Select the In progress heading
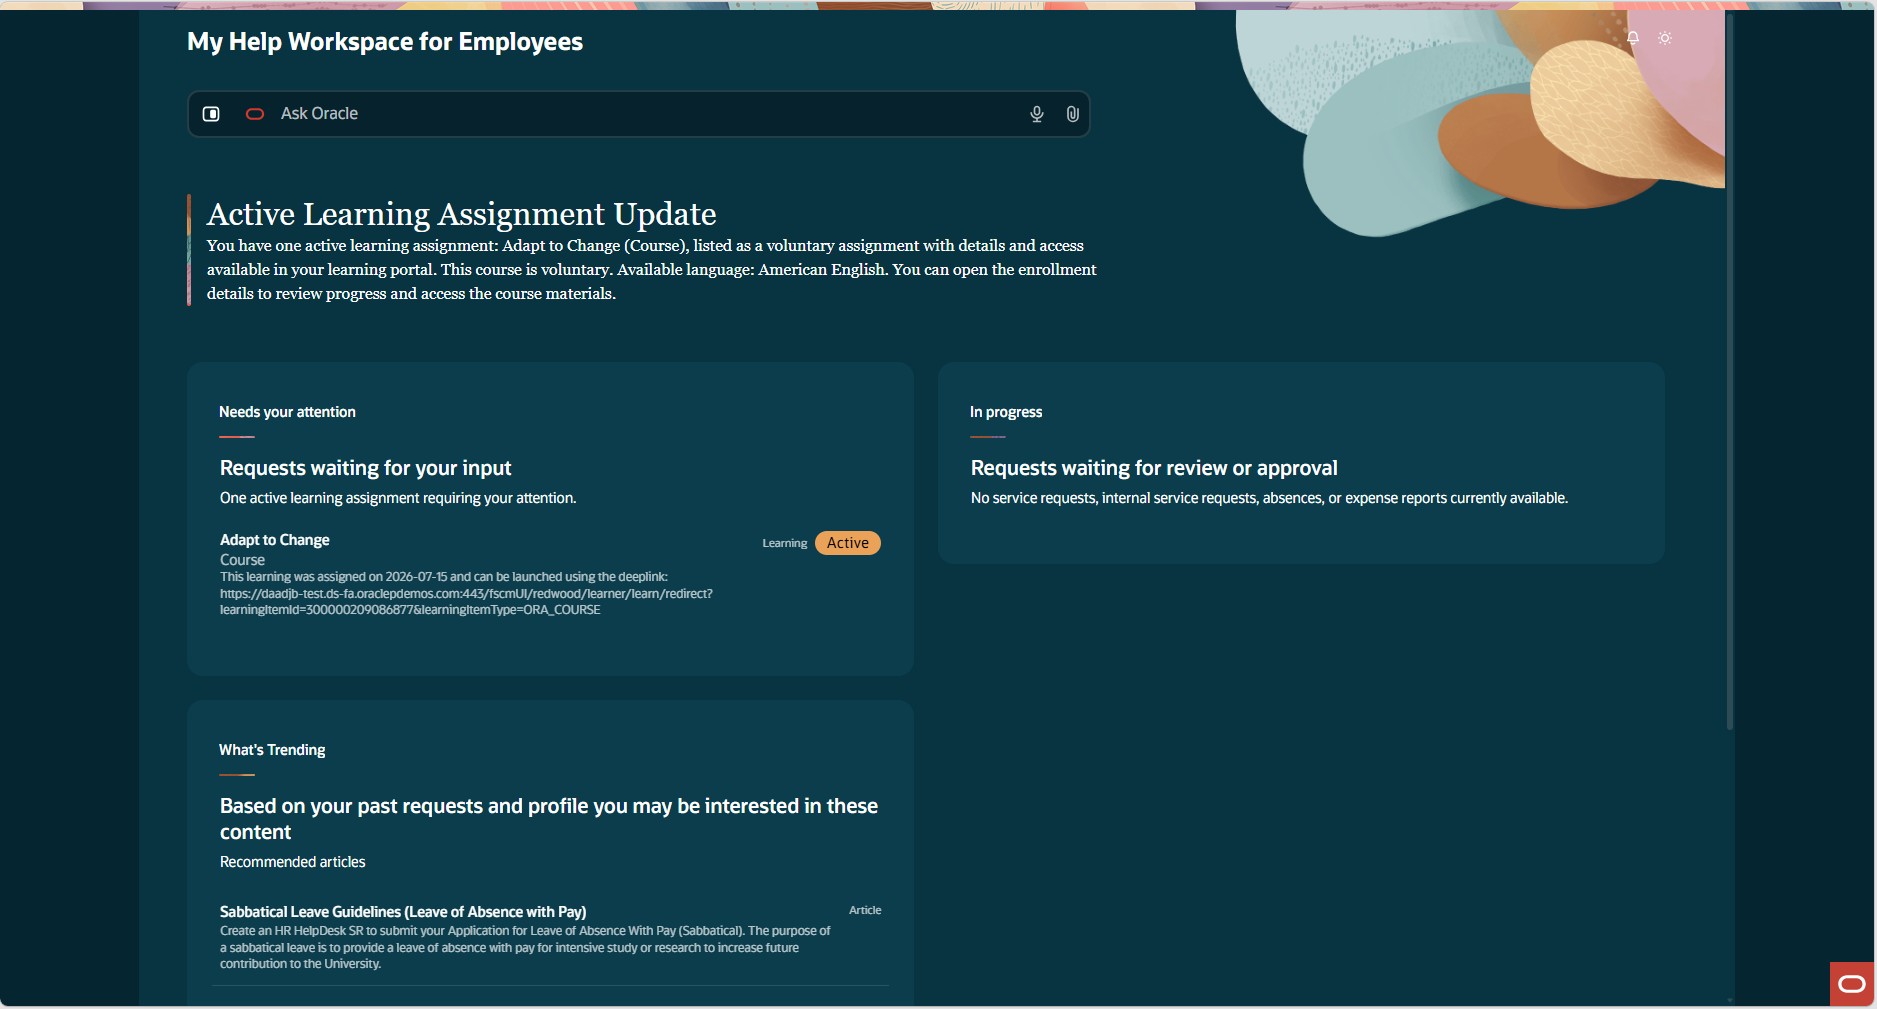 click(1006, 412)
